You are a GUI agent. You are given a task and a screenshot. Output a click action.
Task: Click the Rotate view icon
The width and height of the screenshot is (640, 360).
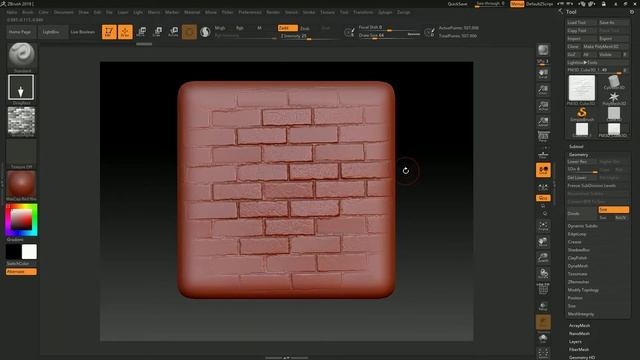(x=543, y=273)
